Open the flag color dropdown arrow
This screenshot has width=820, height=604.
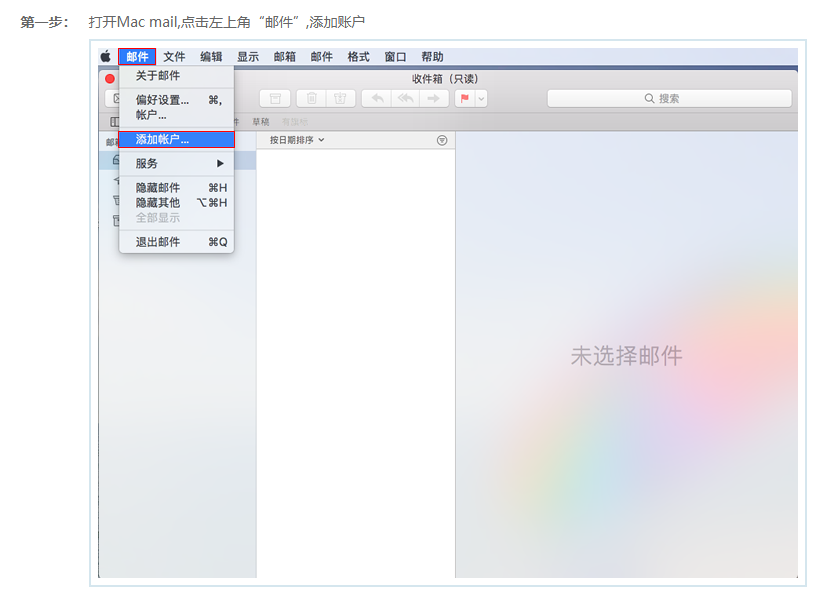(481, 98)
